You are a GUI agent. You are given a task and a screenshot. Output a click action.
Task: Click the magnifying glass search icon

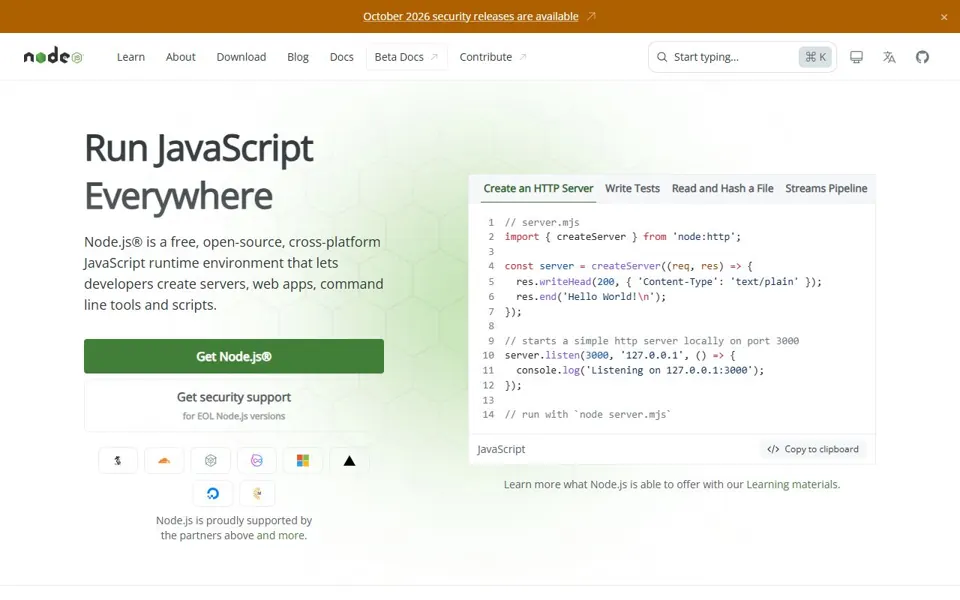[662, 57]
